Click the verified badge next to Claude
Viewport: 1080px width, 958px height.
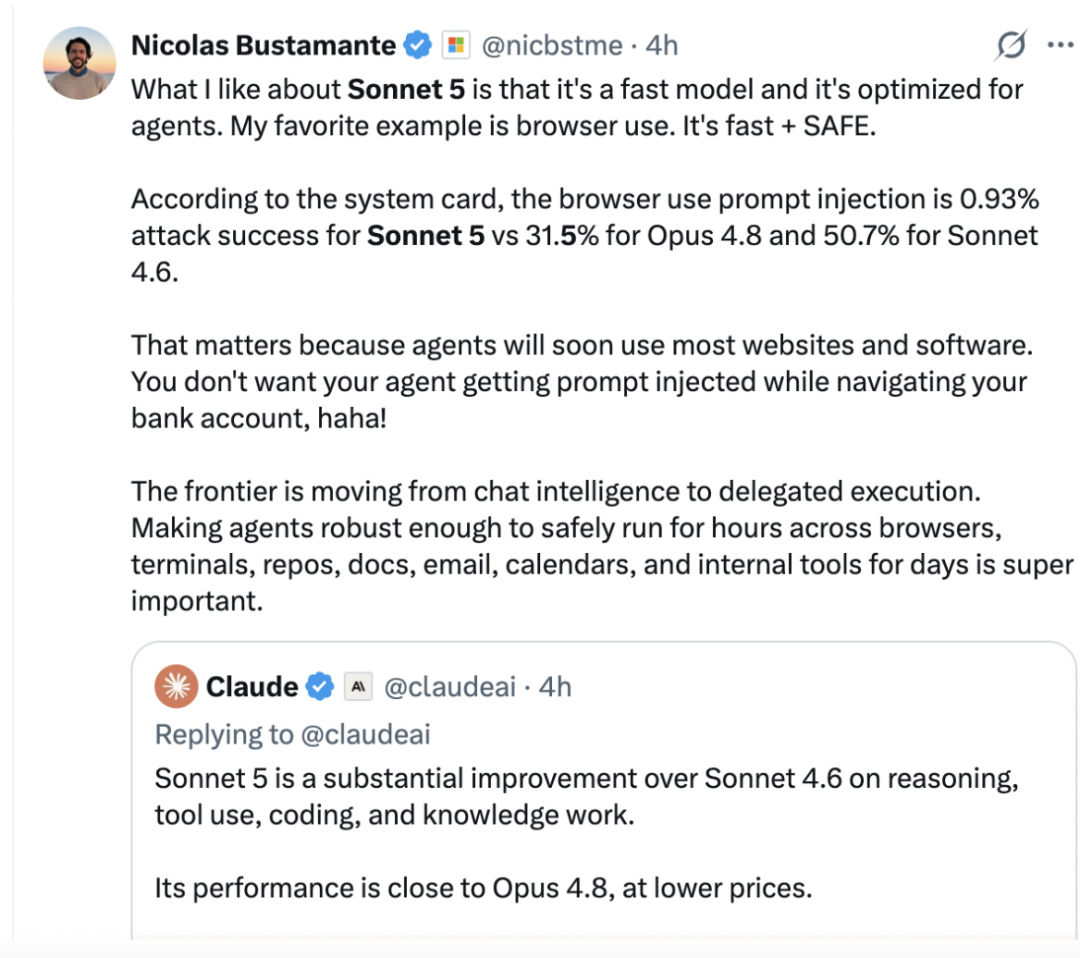[320, 687]
